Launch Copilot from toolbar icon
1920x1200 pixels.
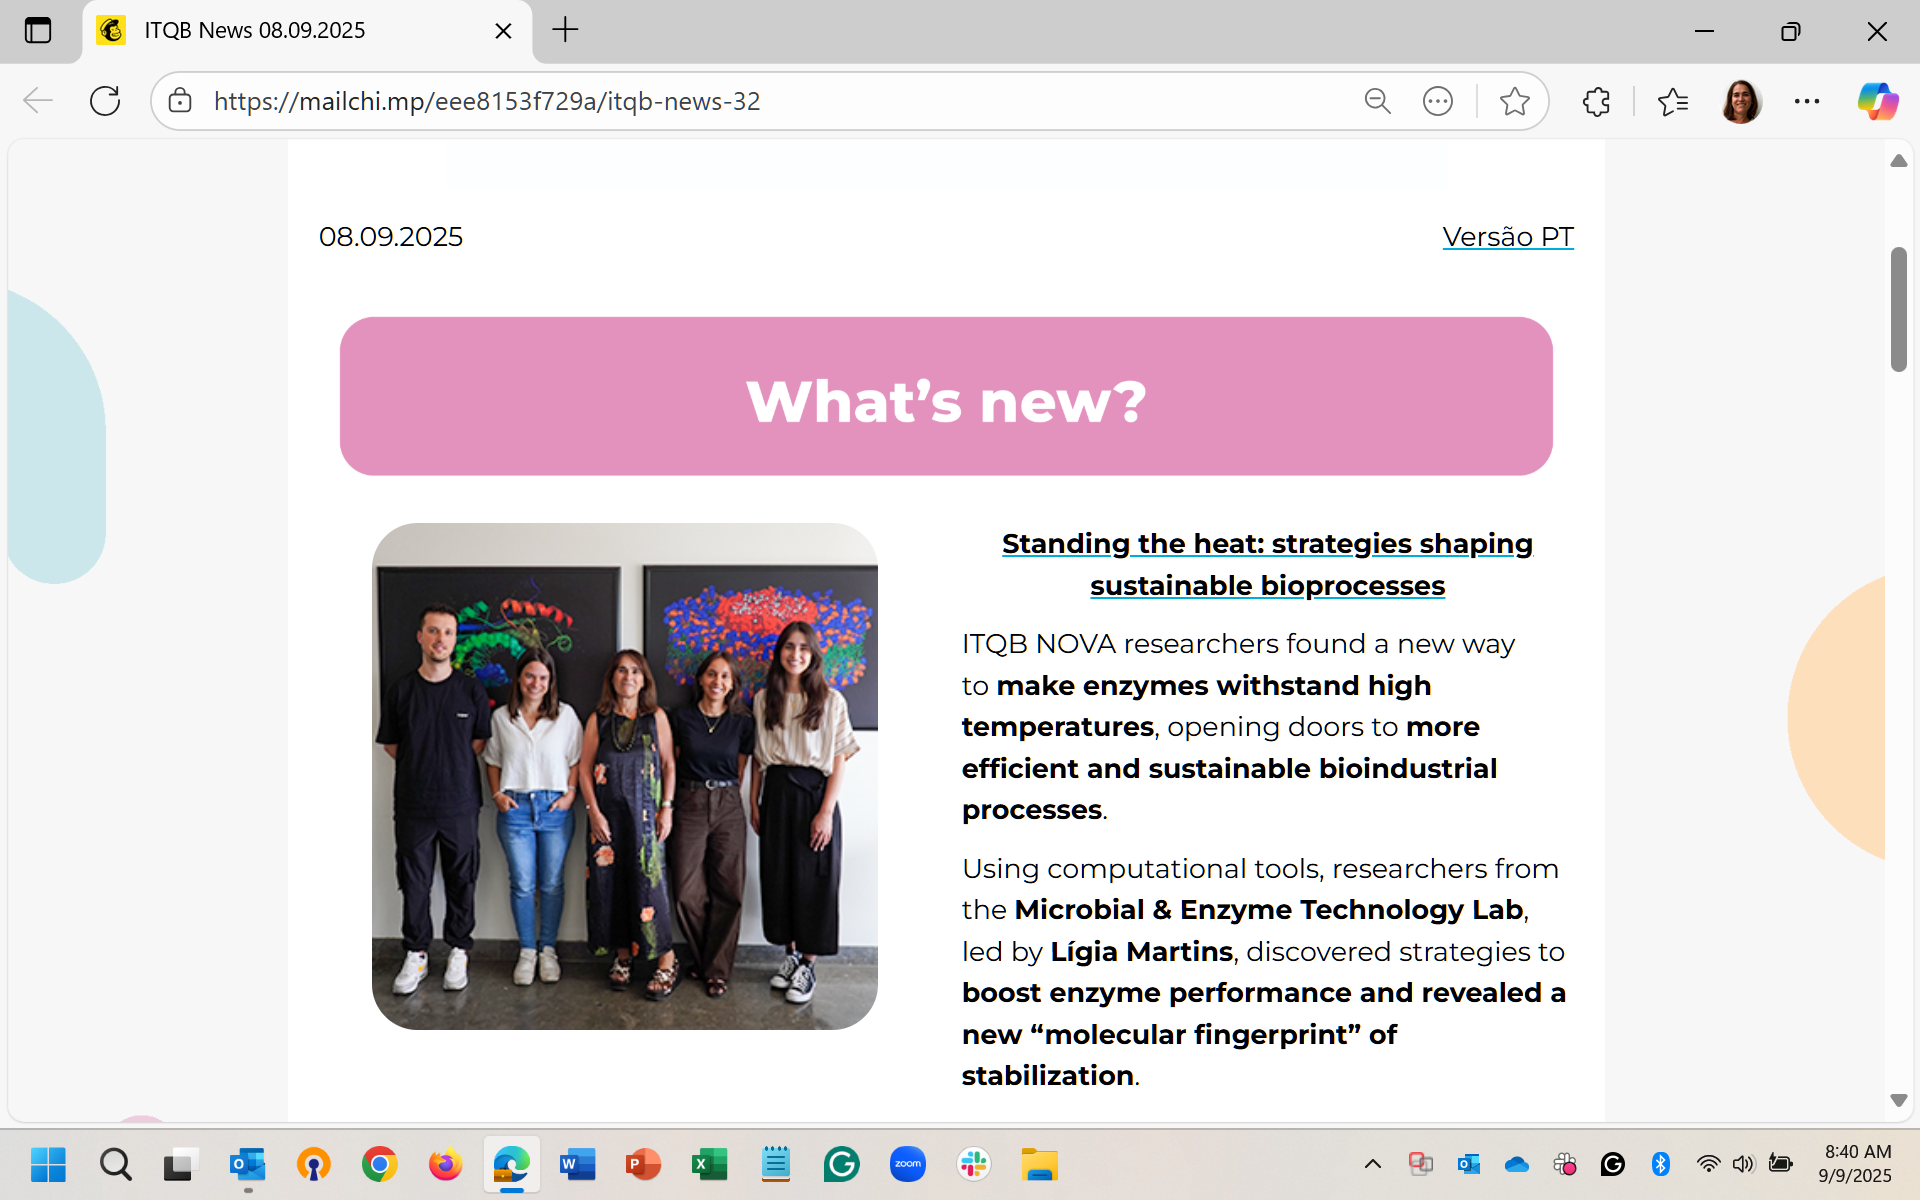pyautogui.click(x=1877, y=101)
